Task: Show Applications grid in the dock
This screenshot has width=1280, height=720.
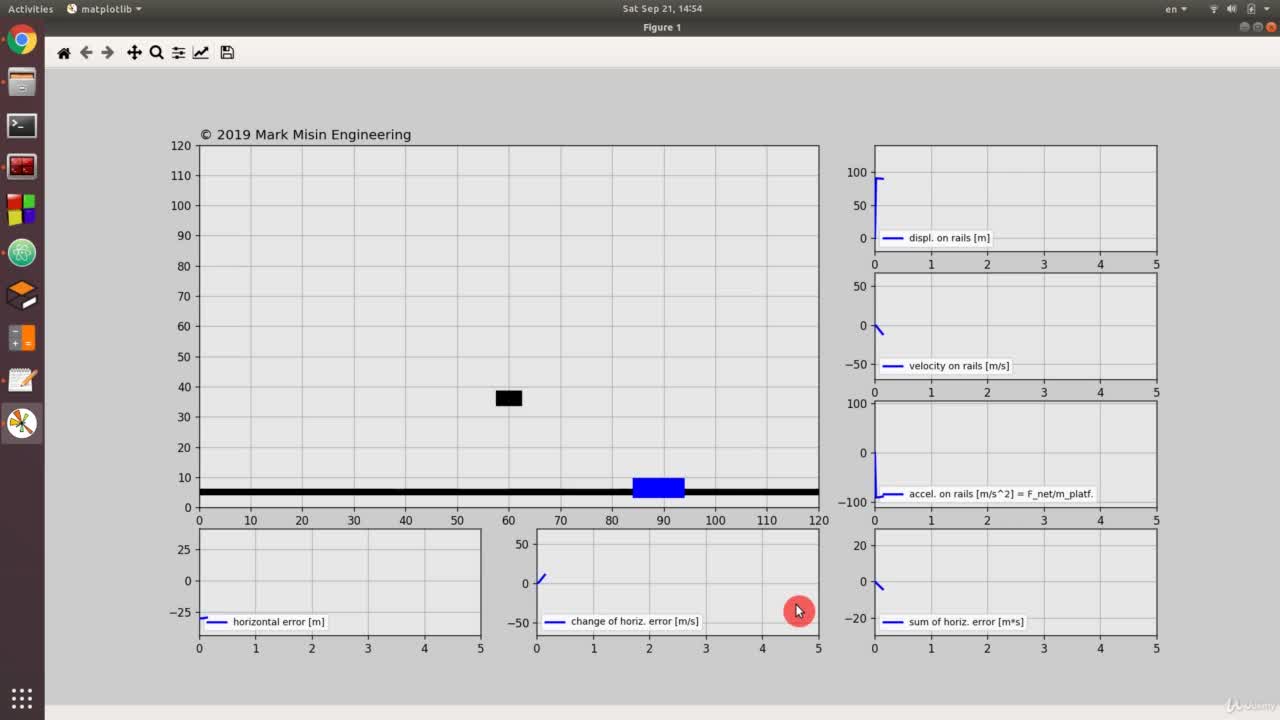Action: coord(22,697)
